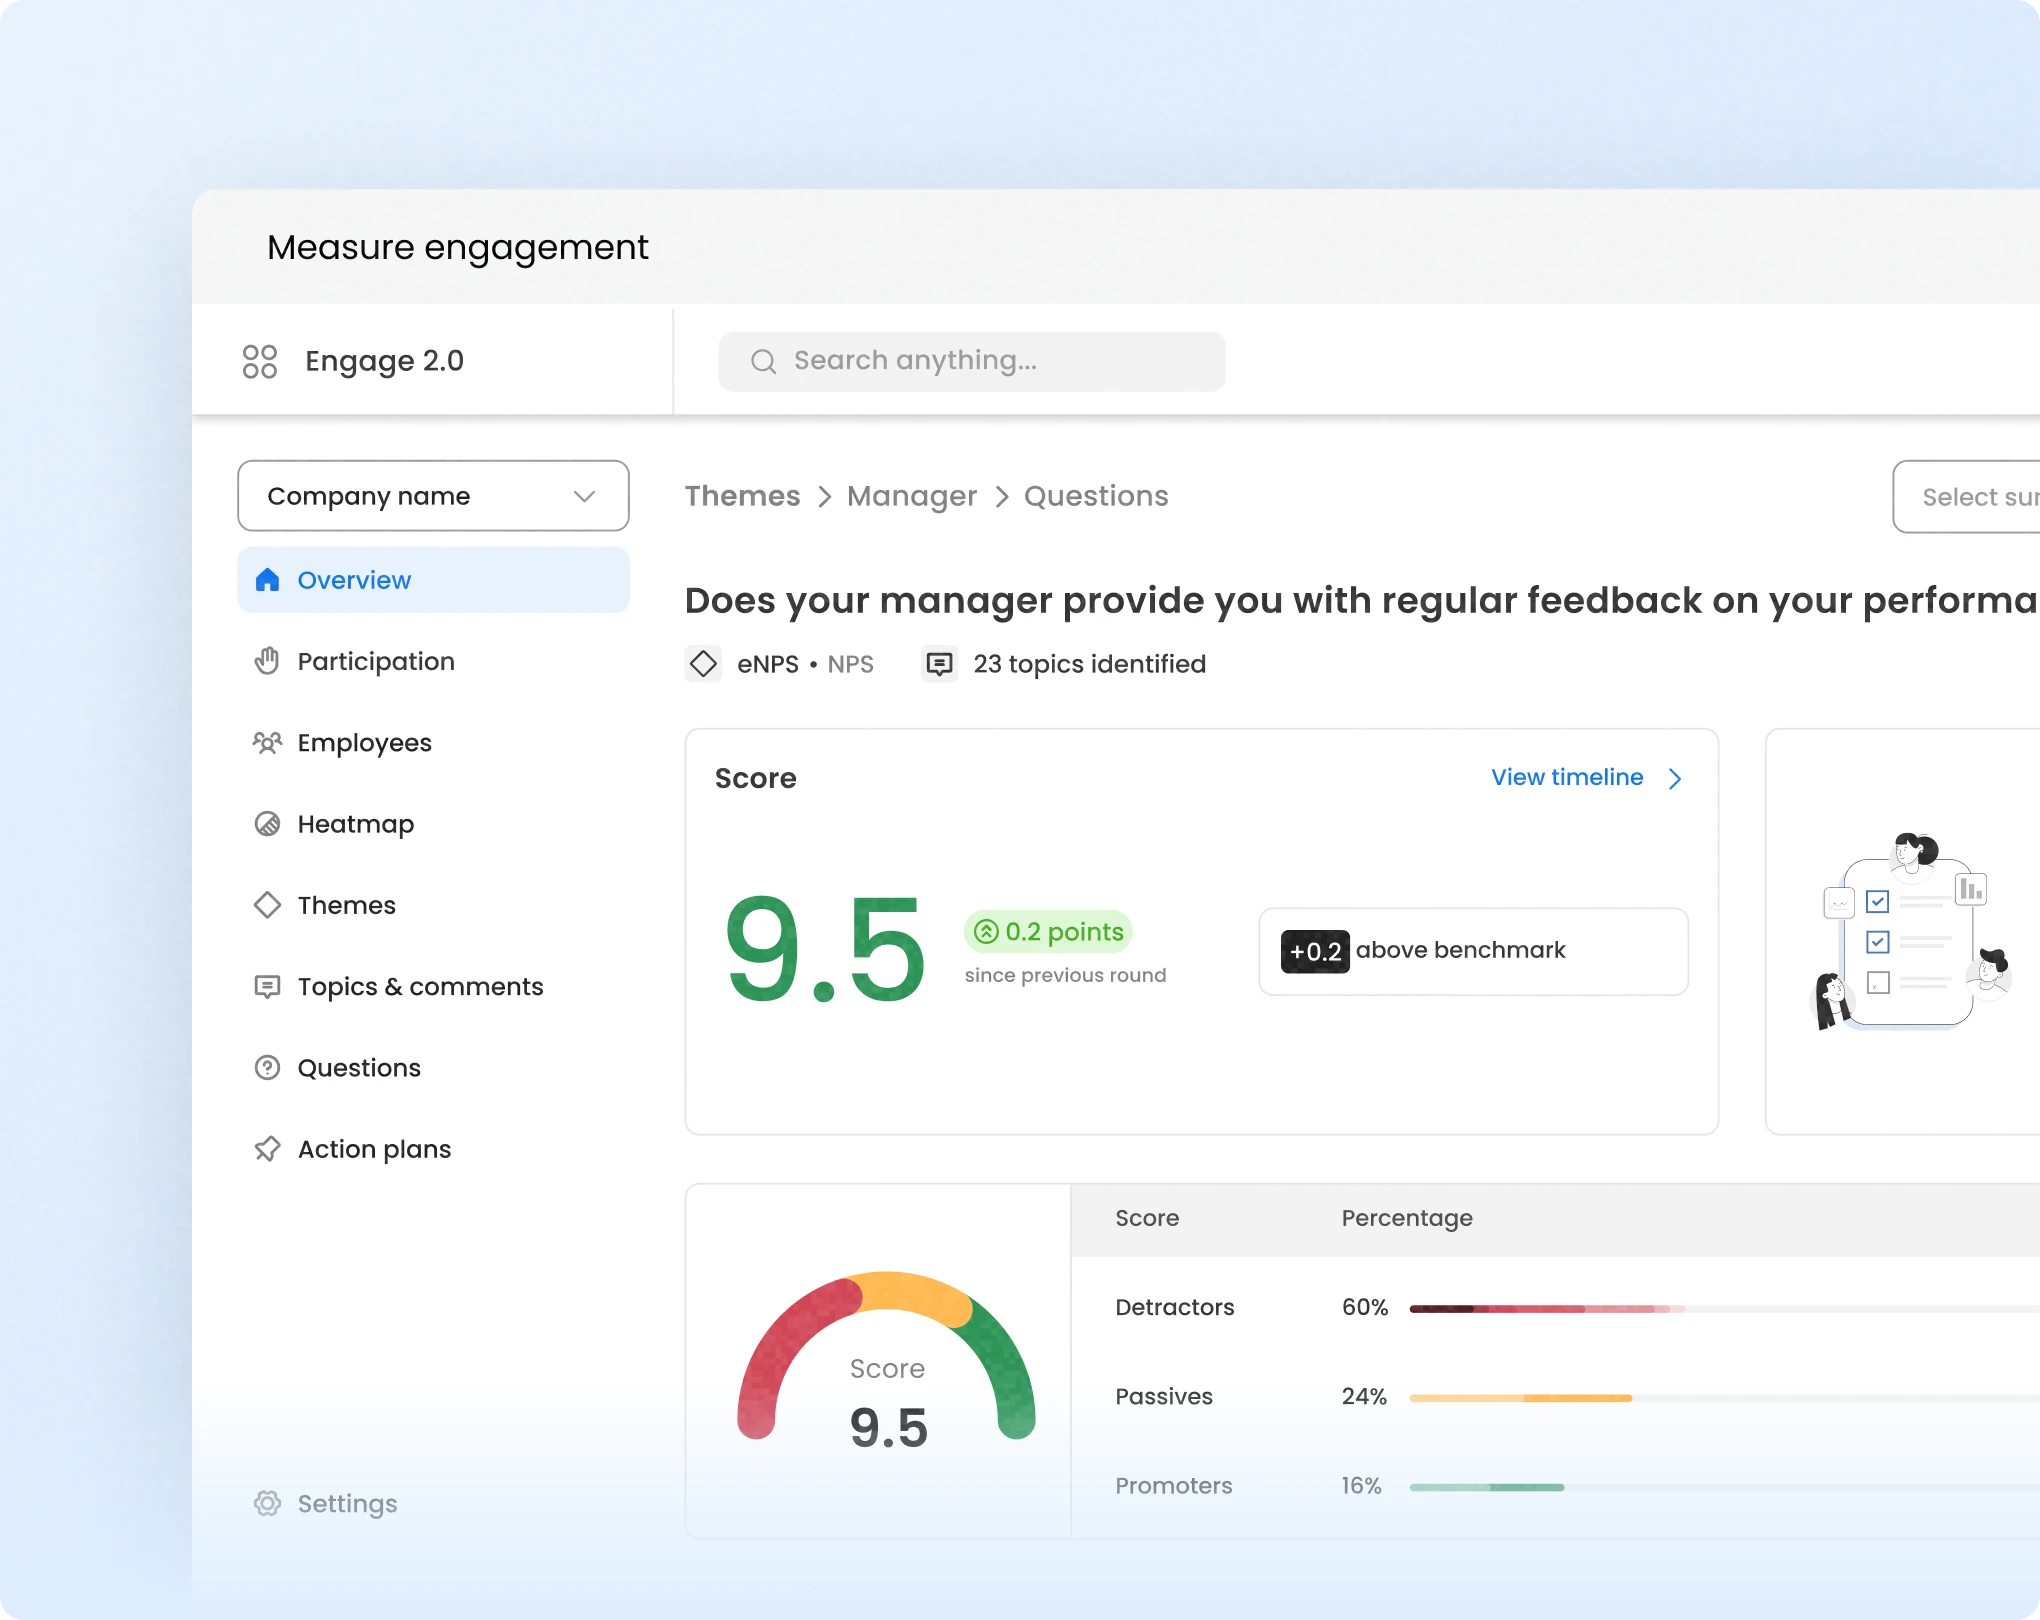Viewport: 2040px width, 1620px height.
Task: Click the Settings gear icon
Action: click(x=267, y=1503)
